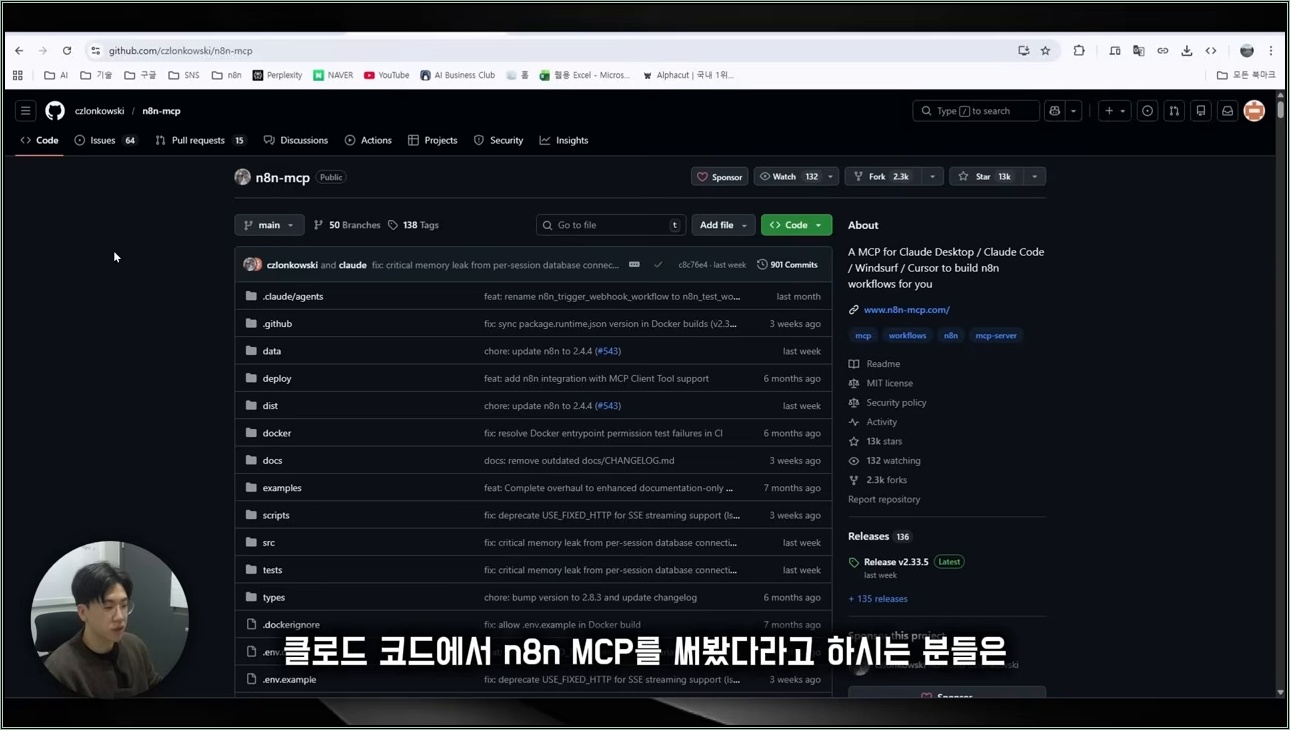View 901 Commits history

[788, 265]
